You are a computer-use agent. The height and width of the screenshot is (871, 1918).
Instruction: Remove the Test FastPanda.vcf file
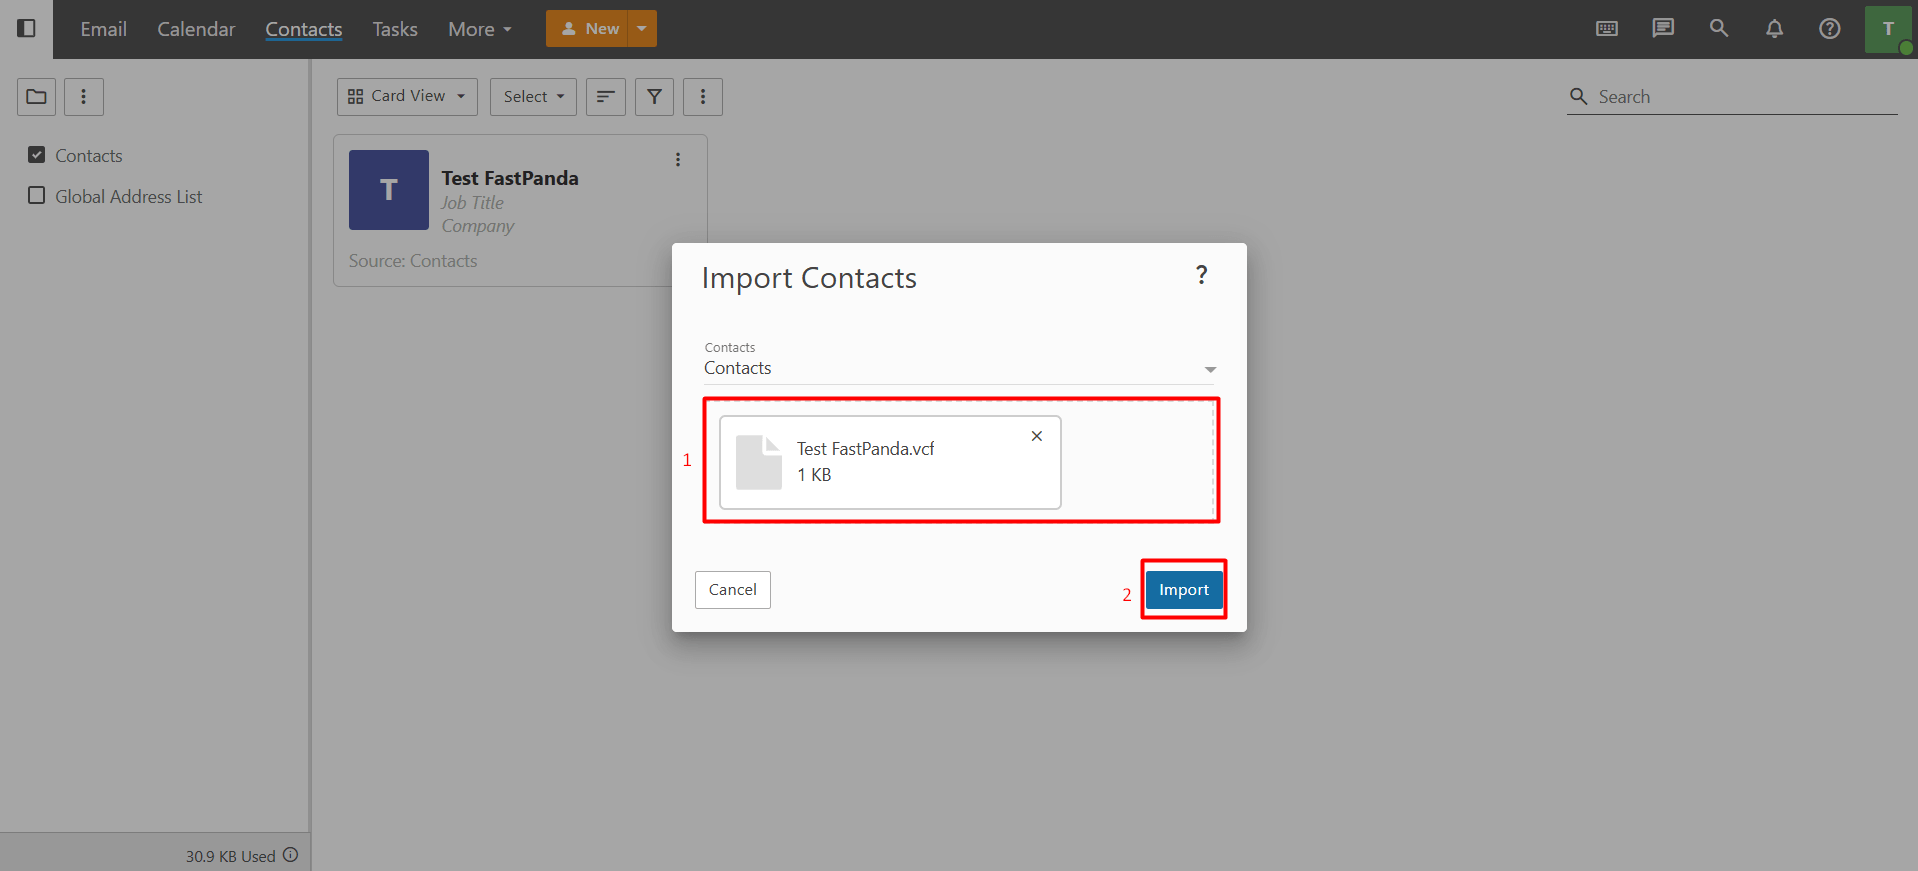click(x=1037, y=436)
